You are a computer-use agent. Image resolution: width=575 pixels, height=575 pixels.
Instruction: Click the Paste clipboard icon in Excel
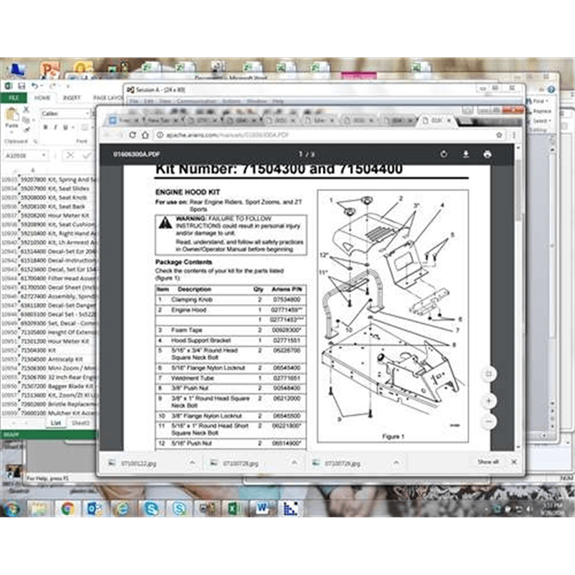coord(12,115)
